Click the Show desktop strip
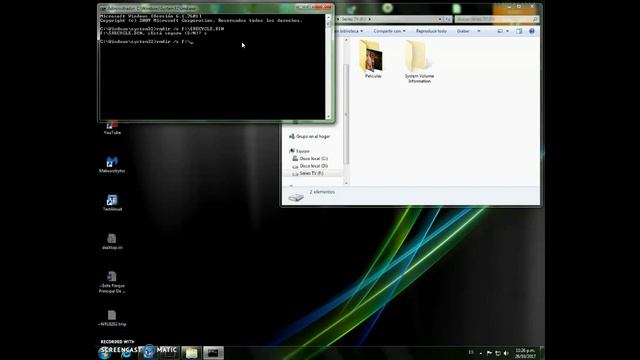The width and height of the screenshot is (640, 360). pyautogui.click(x=542, y=353)
